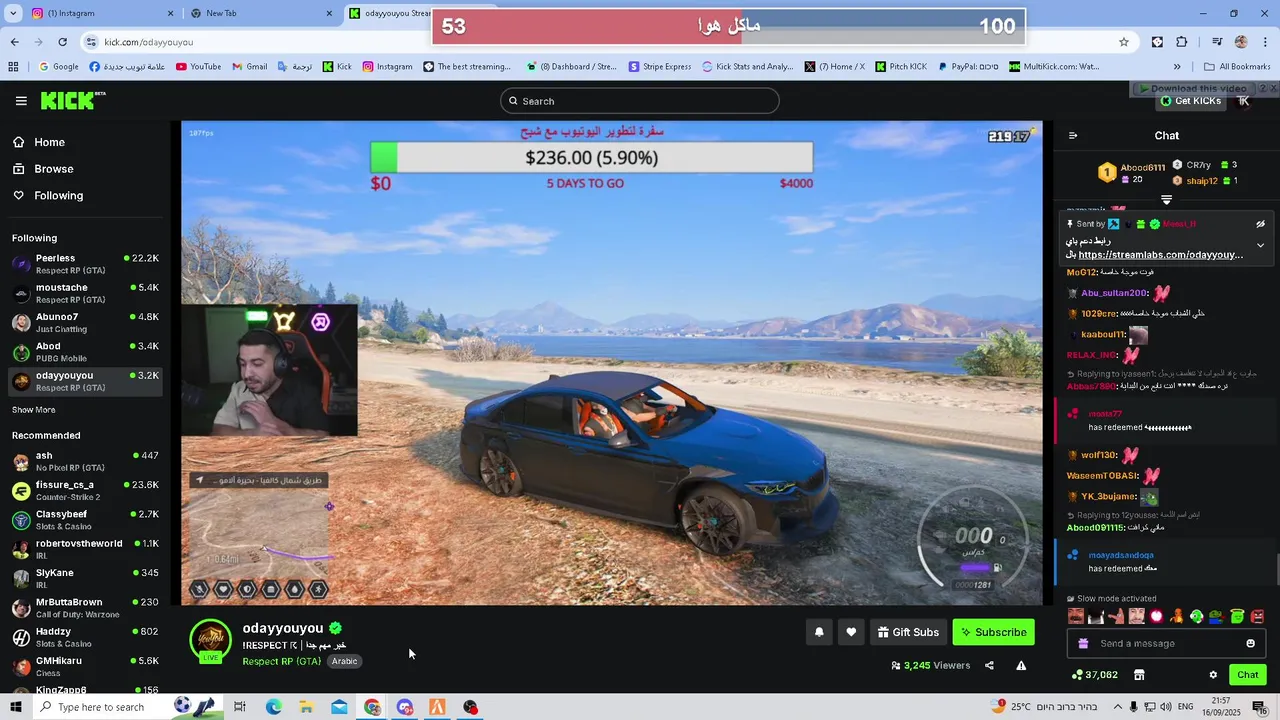Open the emoji picker in message box
Screen dimensions: 1280x720
pyautogui.click(x=1250, y=644)
